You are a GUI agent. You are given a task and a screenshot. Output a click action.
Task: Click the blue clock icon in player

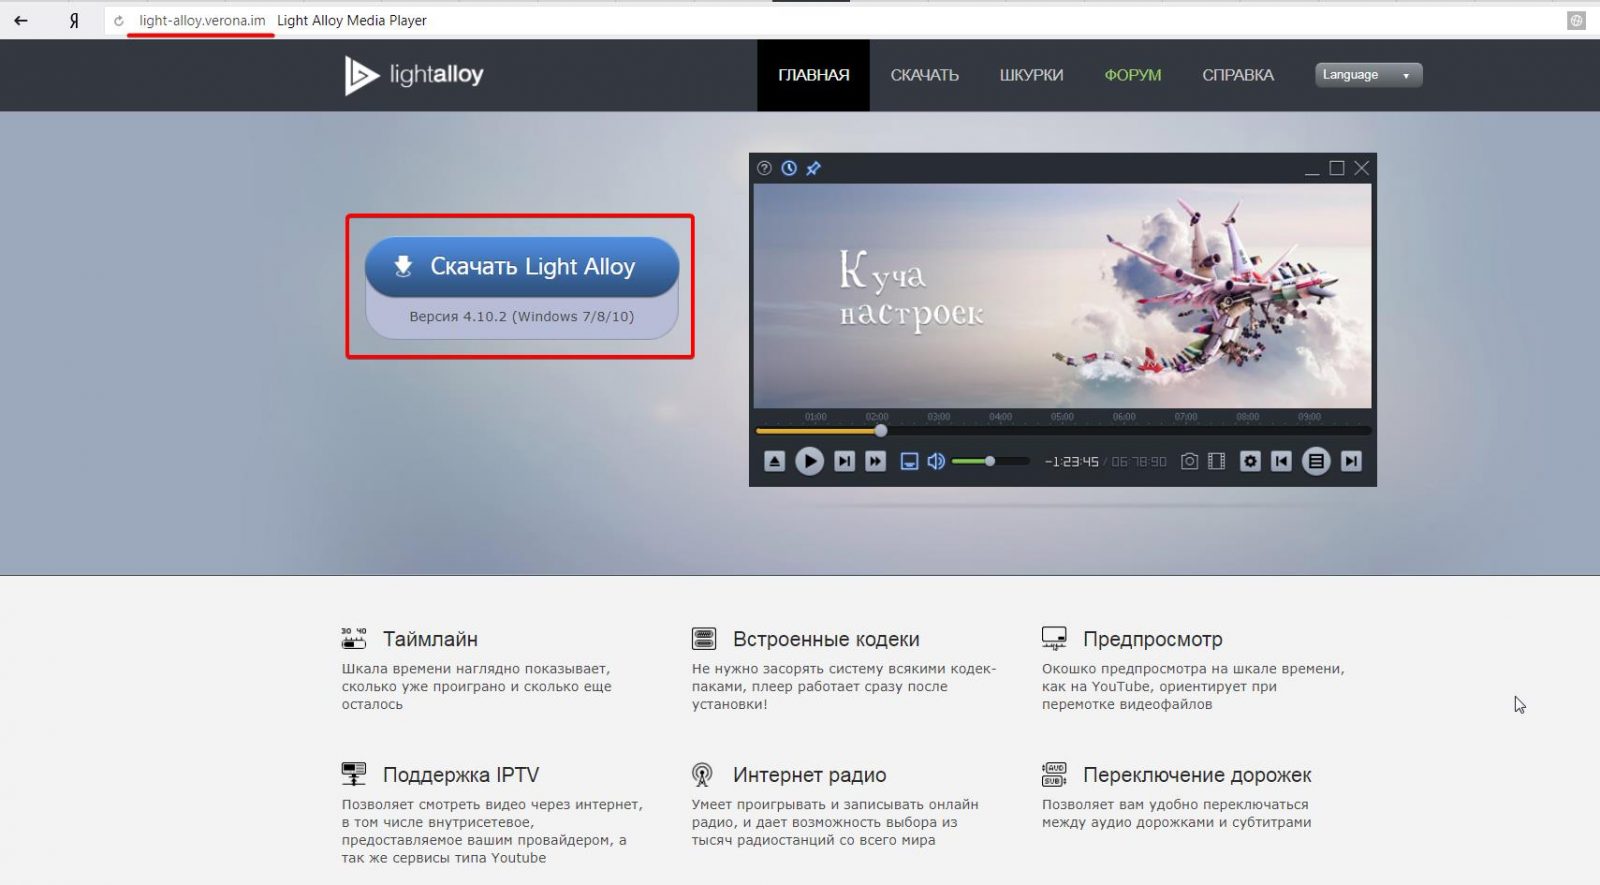[789, 168]
